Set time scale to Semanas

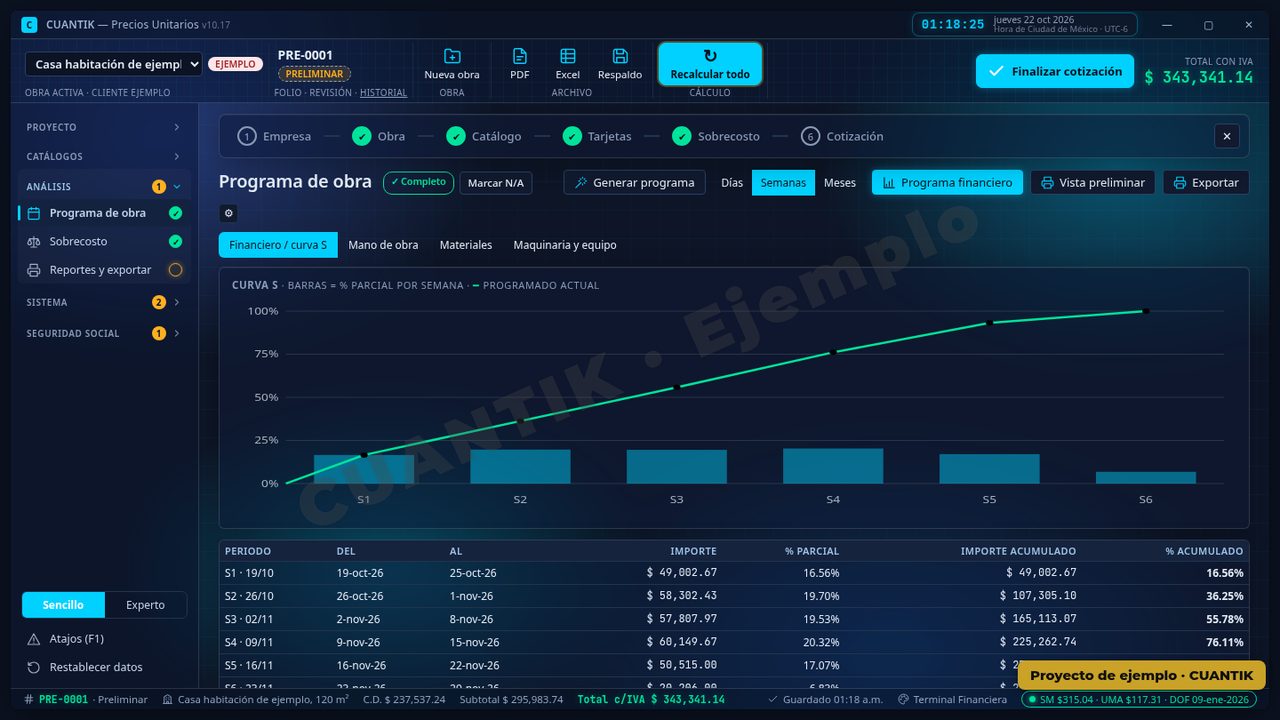tap(783, 183)
